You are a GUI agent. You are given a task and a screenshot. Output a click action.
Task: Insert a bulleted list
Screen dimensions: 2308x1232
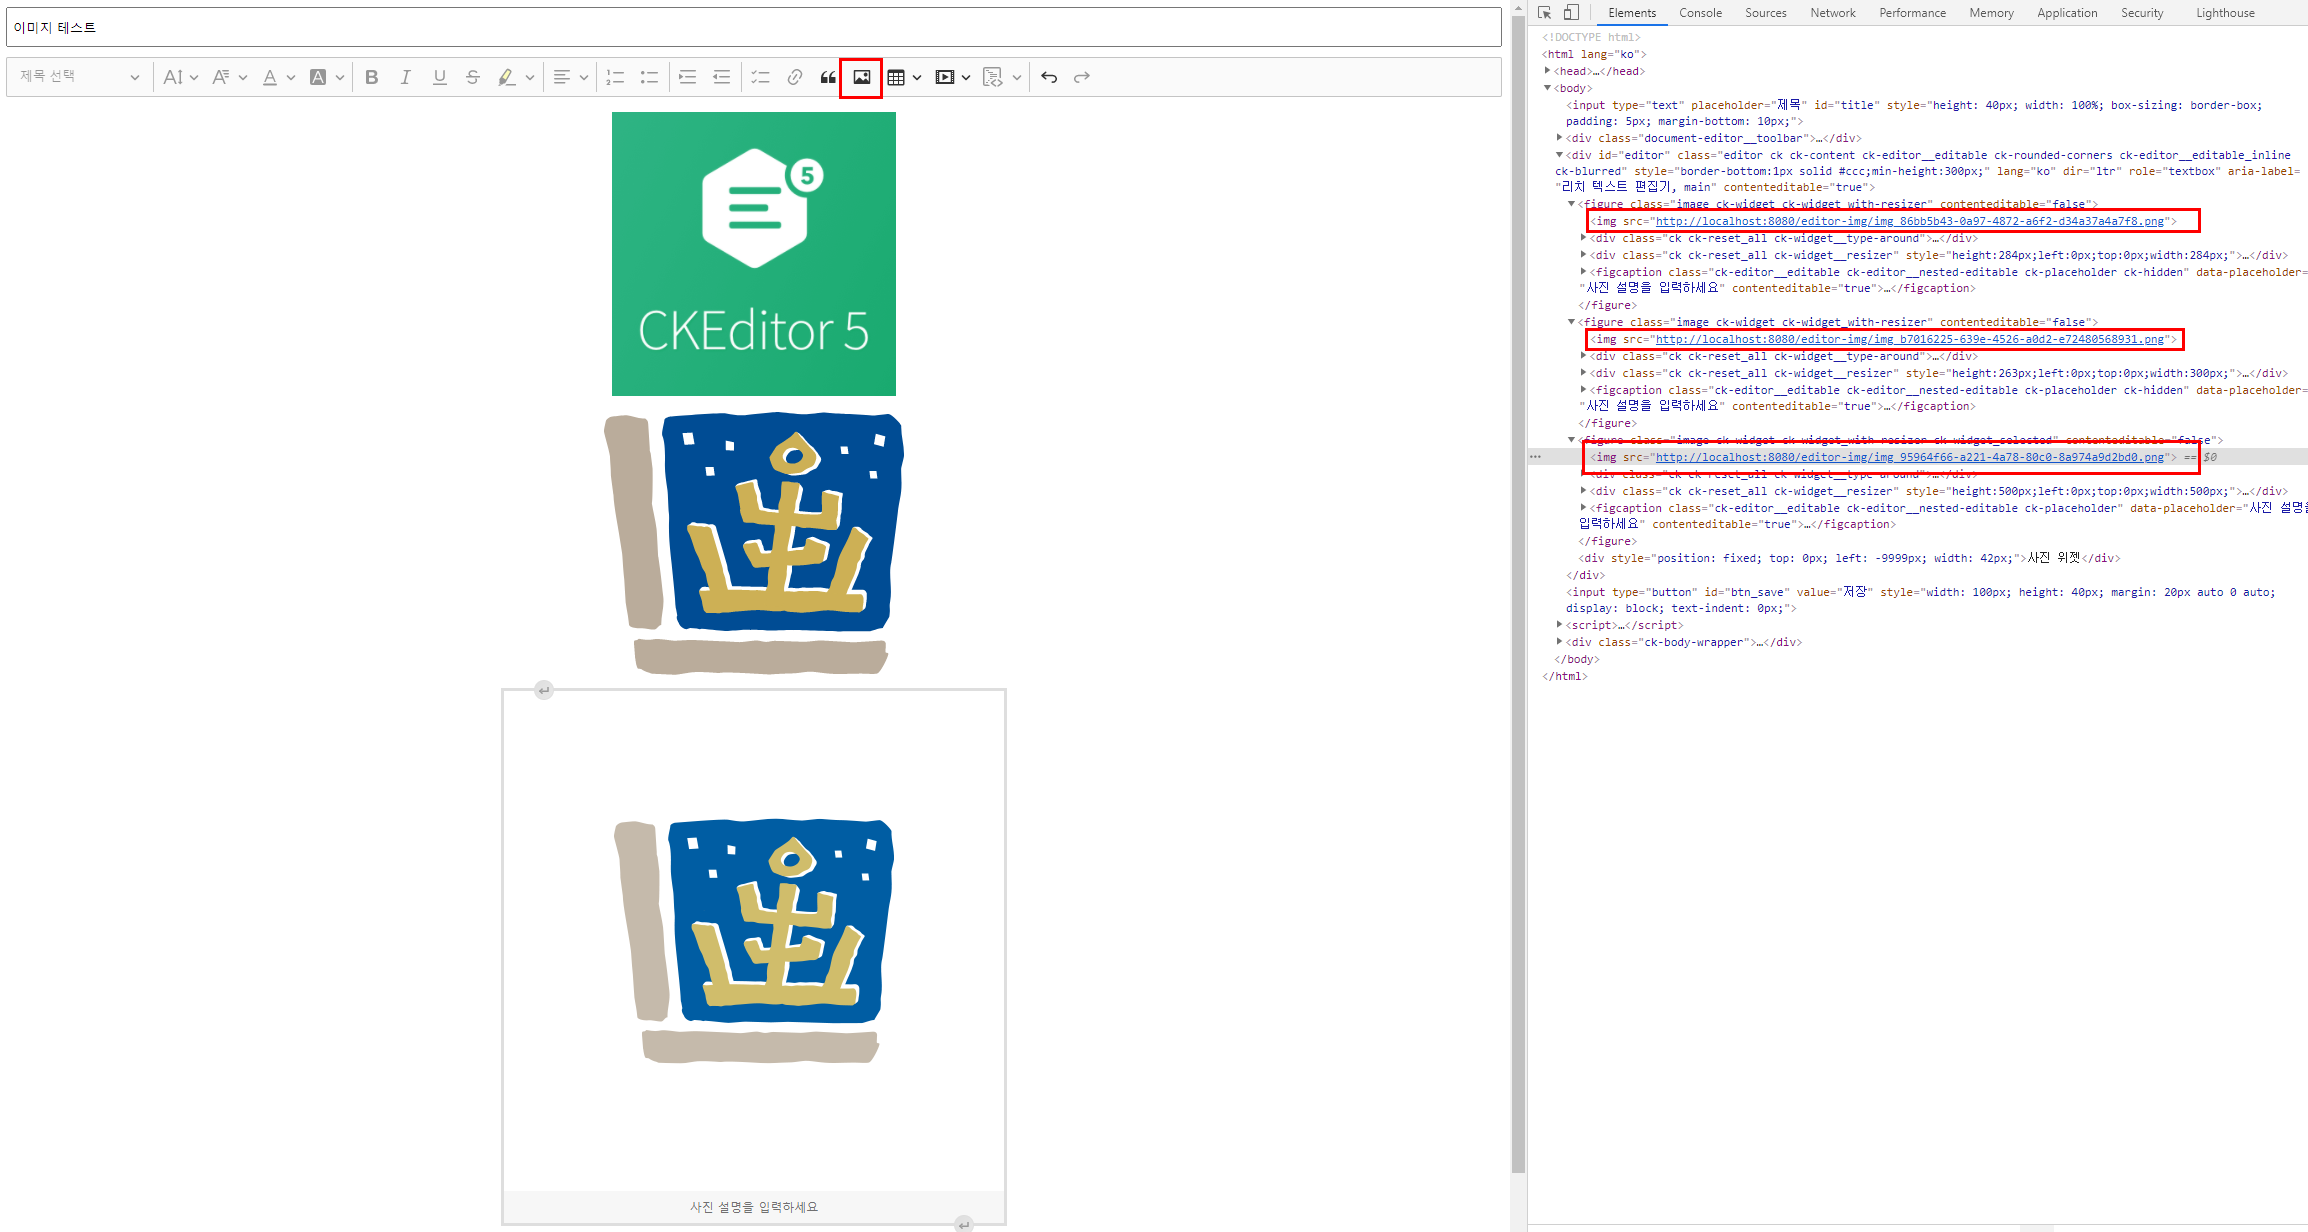point(649,77)
